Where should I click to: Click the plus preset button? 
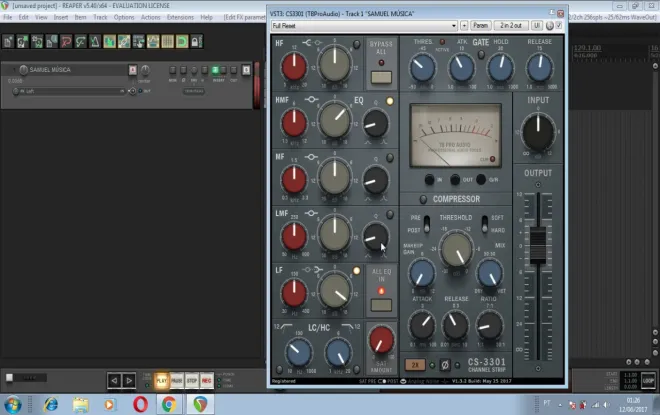464,26
